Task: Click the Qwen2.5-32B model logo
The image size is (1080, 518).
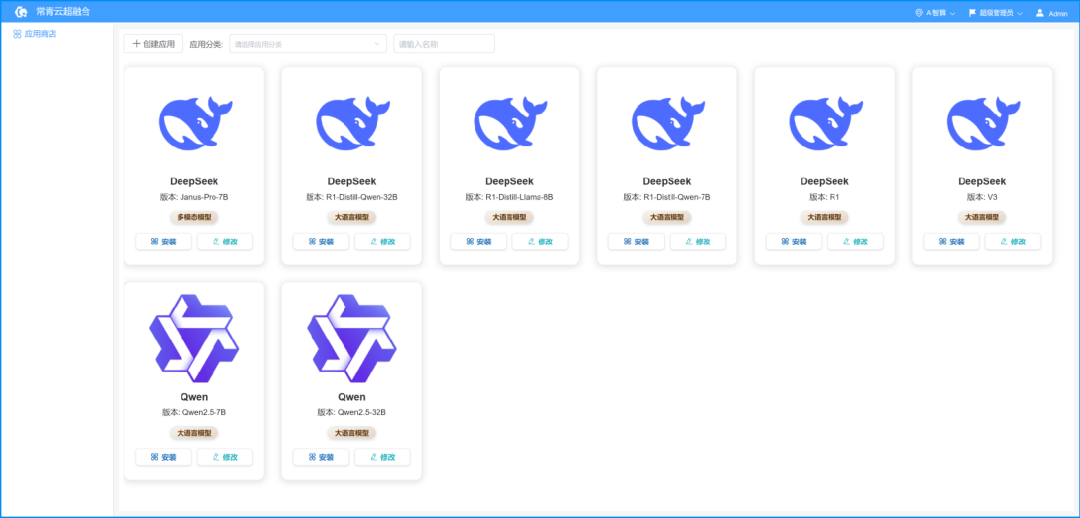Action: (352, 339)
